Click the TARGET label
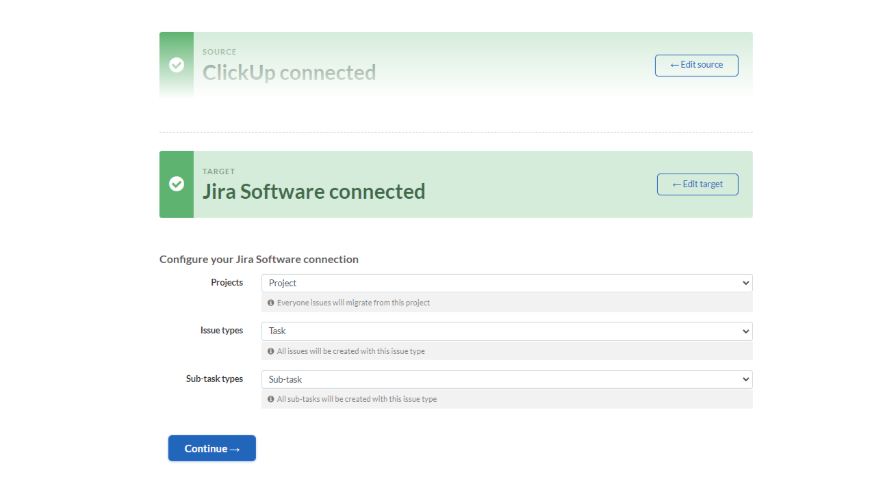 [219, 172]
